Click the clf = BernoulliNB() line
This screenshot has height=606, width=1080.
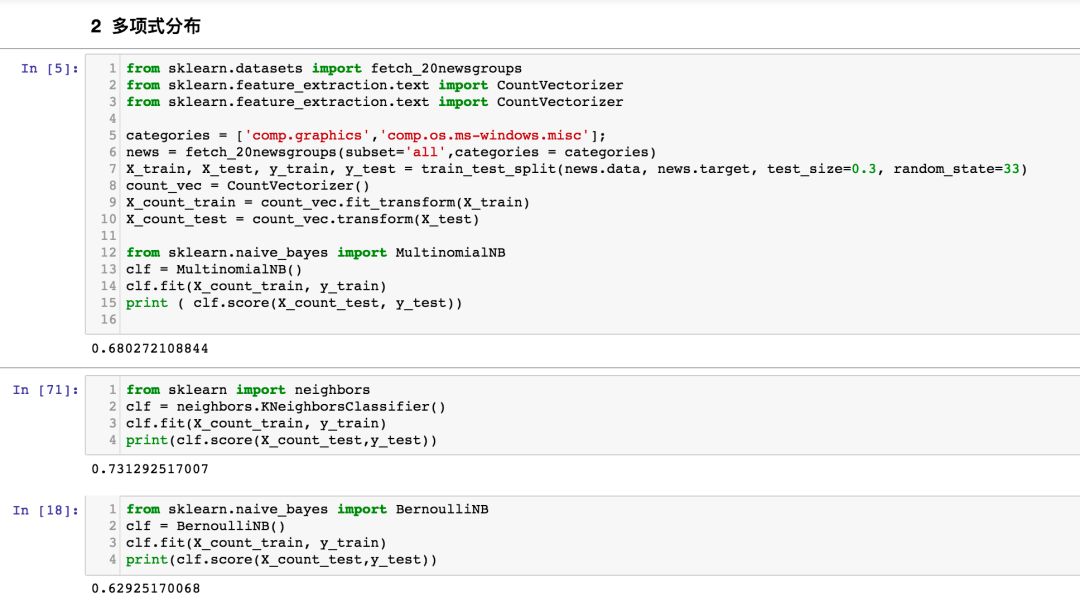click(206, 527)
